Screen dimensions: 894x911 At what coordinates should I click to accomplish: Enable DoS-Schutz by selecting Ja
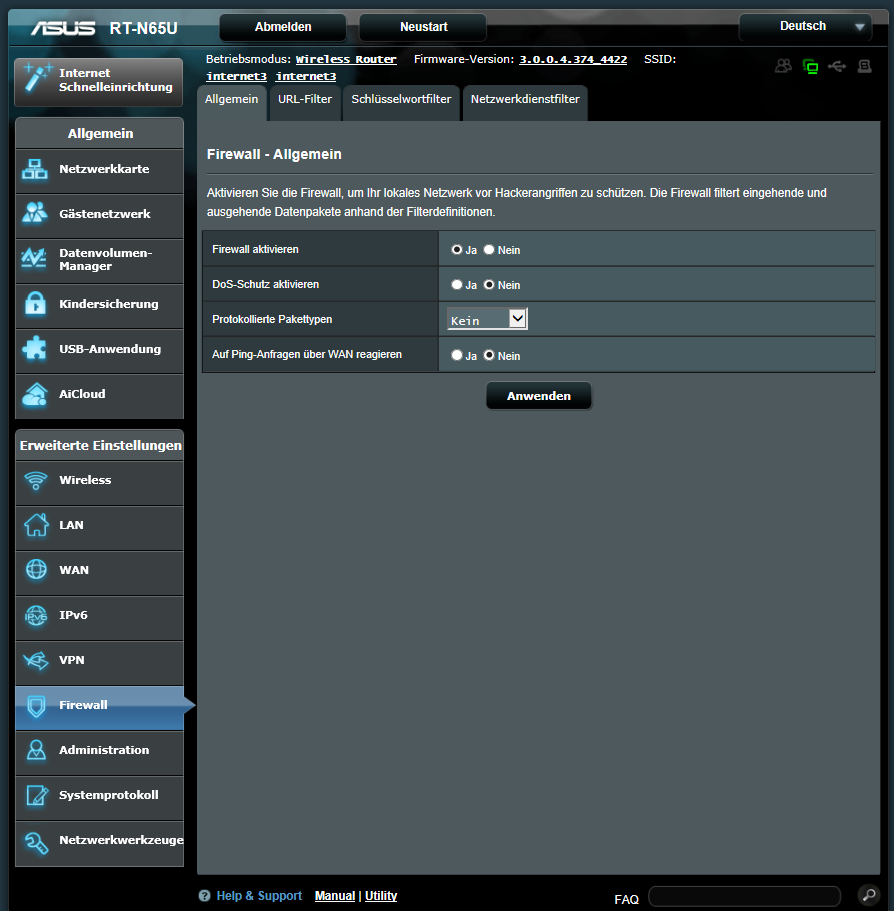(457, 285)
